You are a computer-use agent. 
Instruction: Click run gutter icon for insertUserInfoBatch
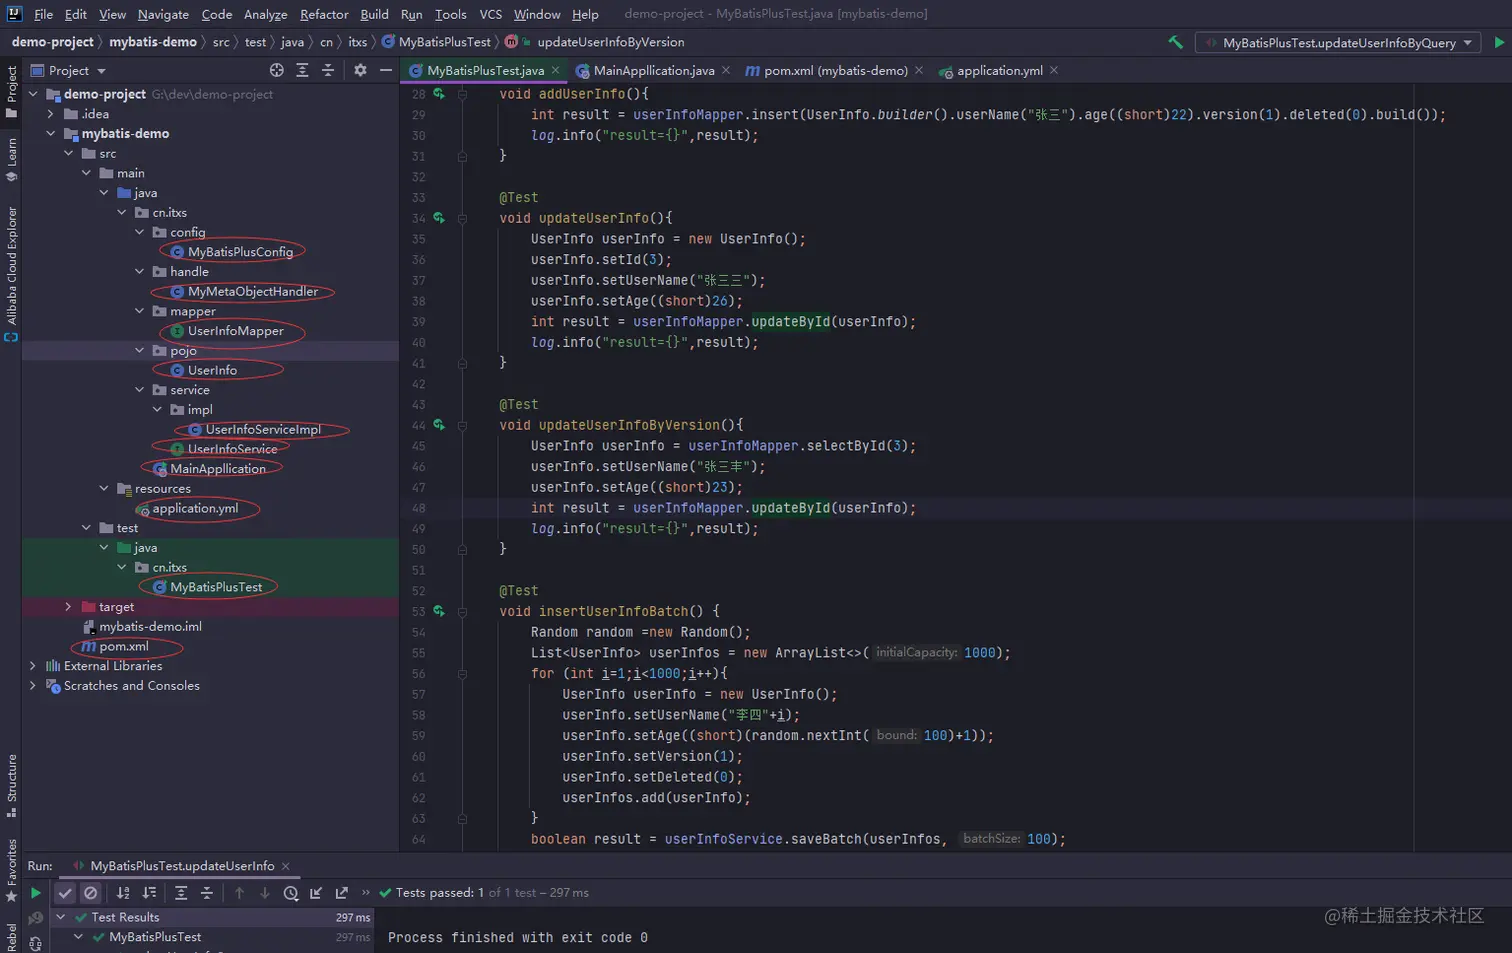(439, 610)
